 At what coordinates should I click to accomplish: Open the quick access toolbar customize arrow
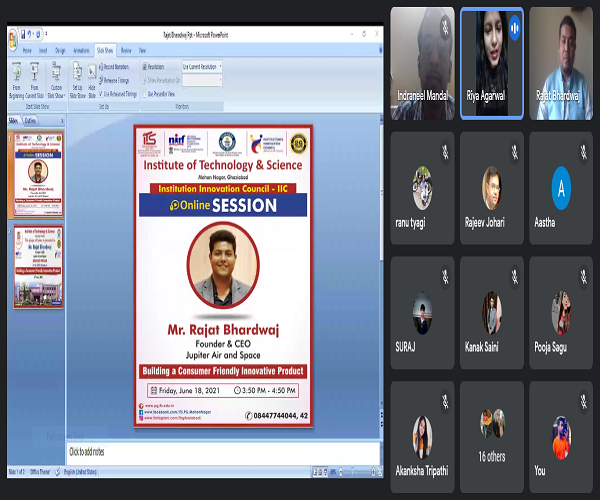[x=46, y=34]
